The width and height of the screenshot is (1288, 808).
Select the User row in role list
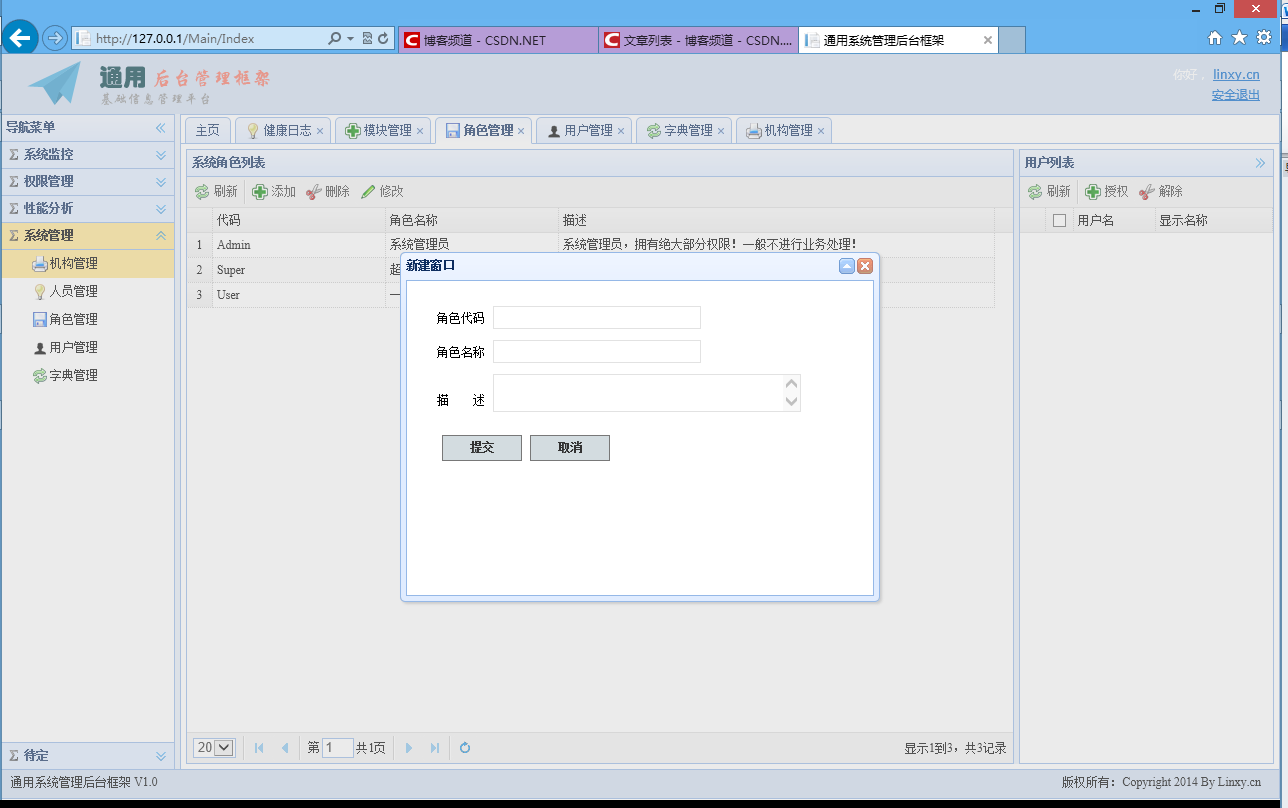pos(591,295)
